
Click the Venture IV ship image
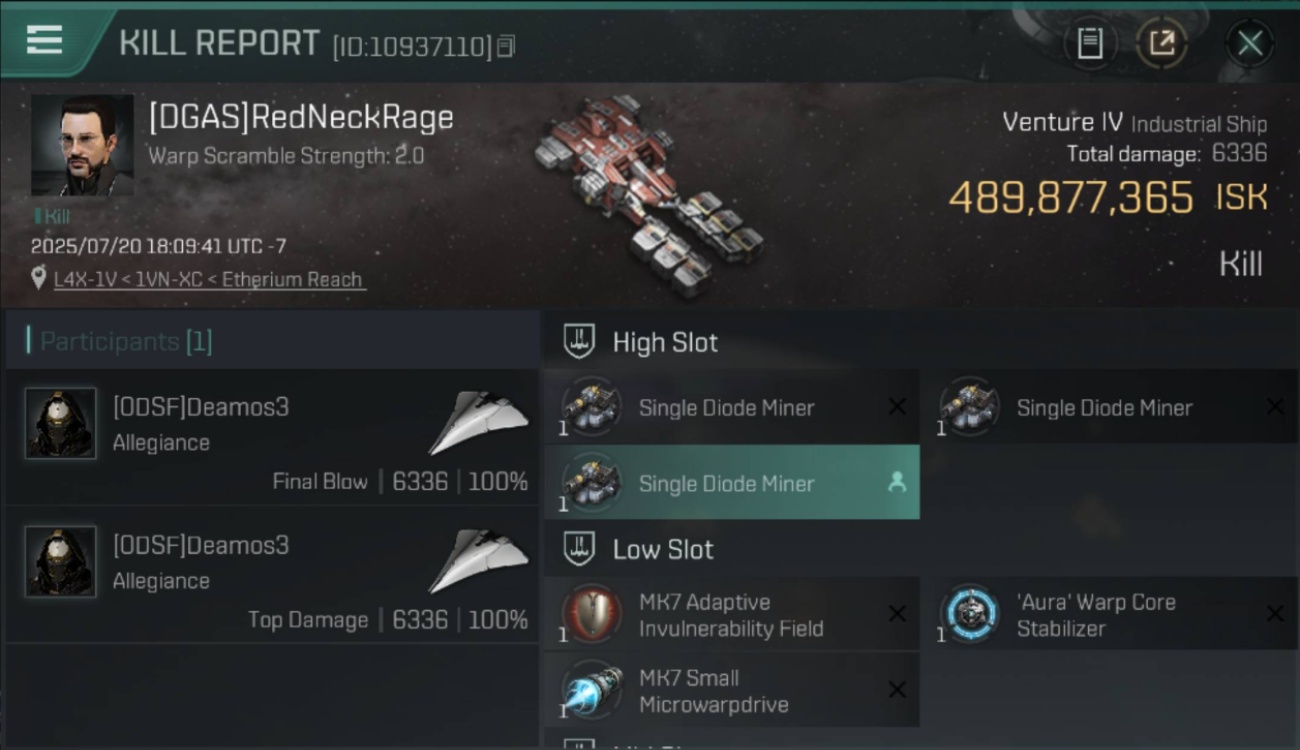[647, 195]
